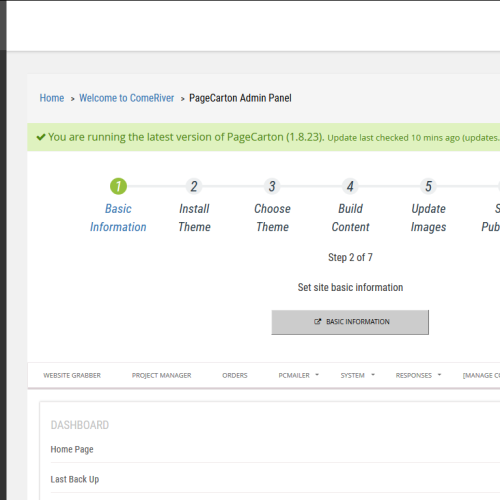Expand the RESPONSES dropdown menu
The width and height of the screenshot is (500, 500).
point(418,375)
